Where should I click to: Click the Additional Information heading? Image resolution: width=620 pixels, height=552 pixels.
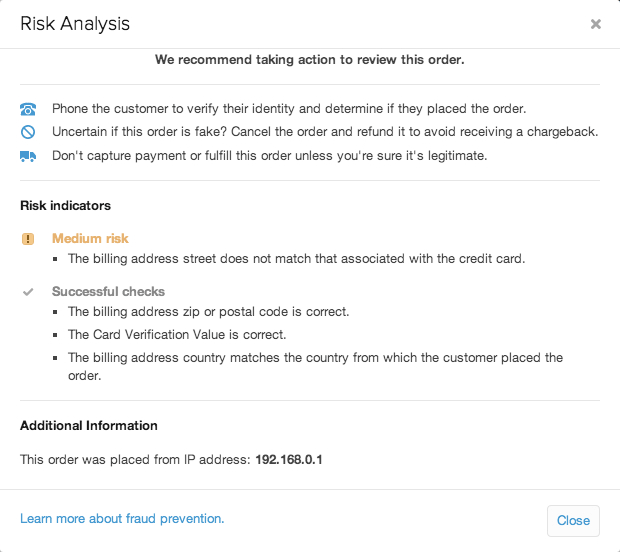pyautogui.click(x=89, y=426)
